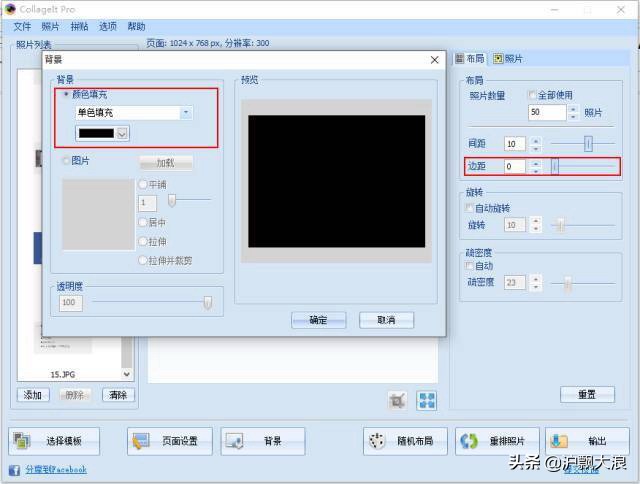Select the 图片 radio button
Screen dimensions: 640x484
(x=66, y=161)
